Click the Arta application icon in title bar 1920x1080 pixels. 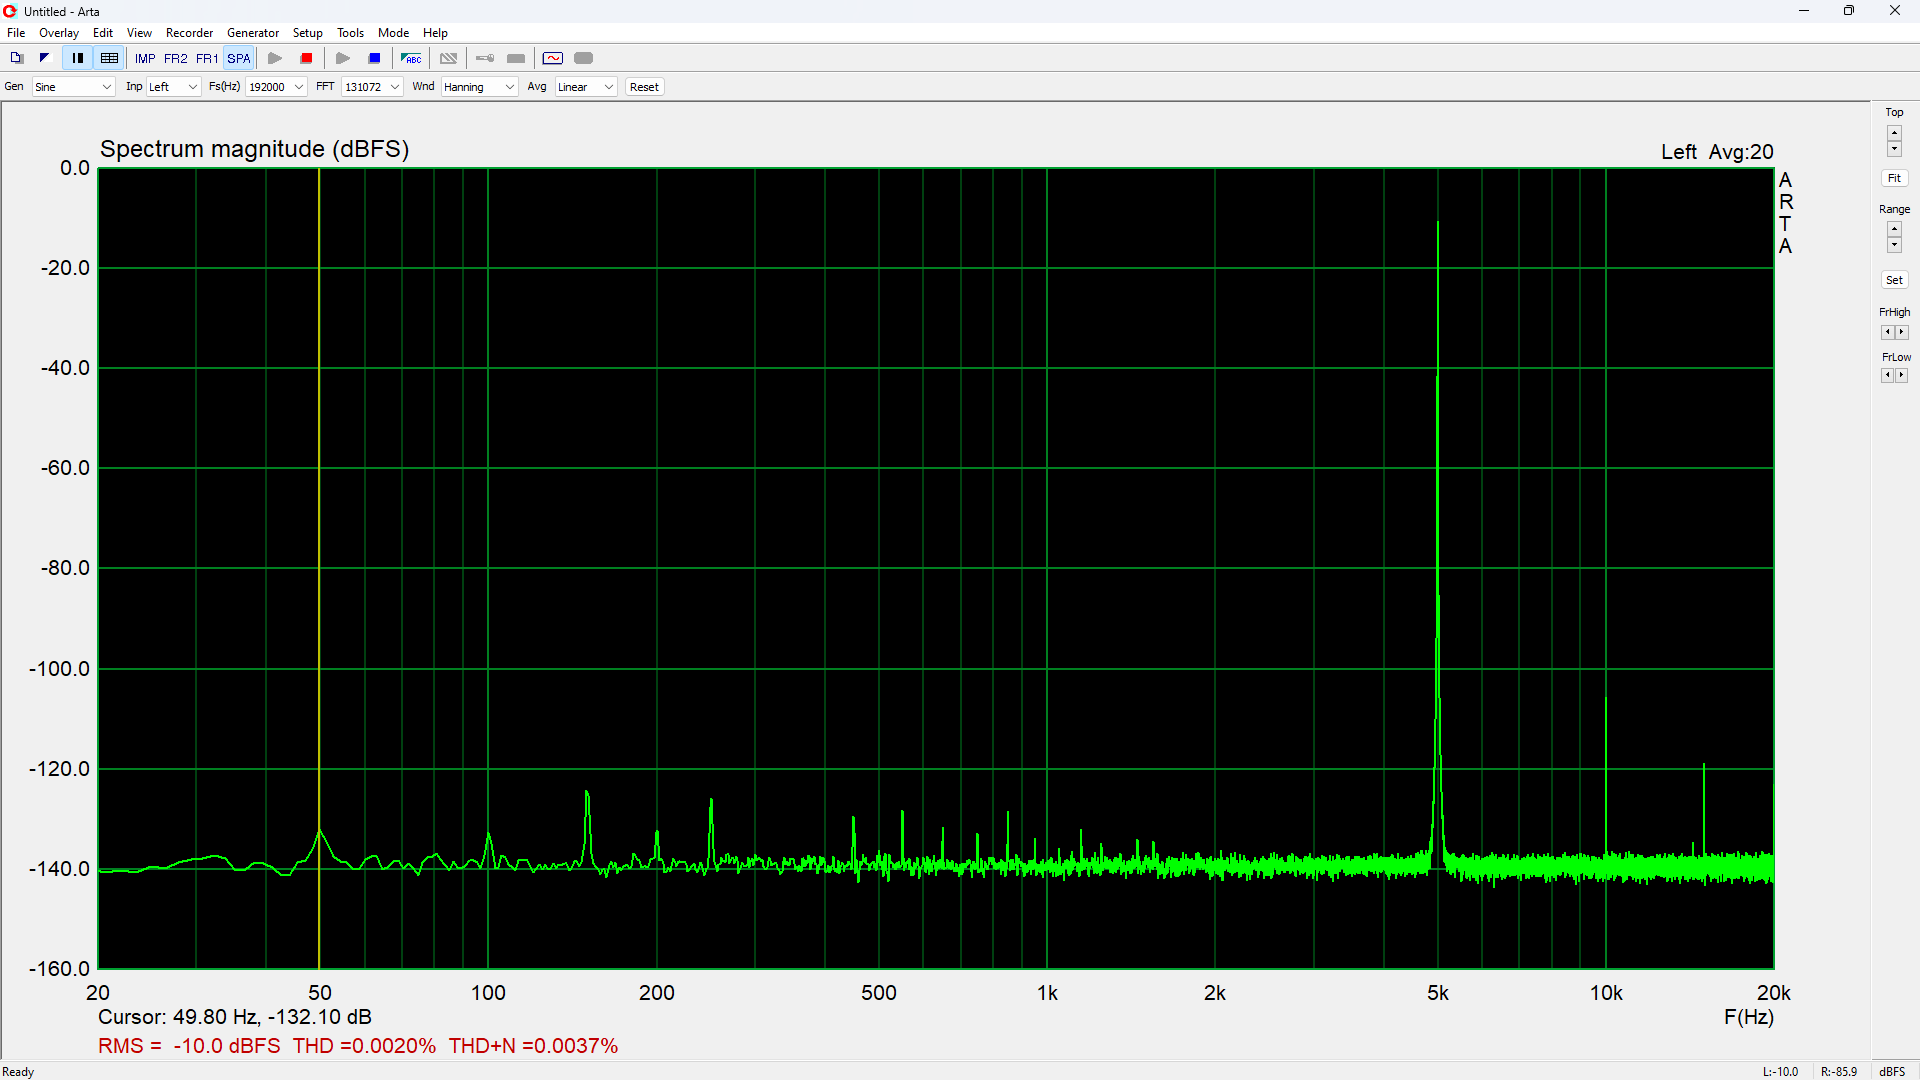click(x=10, y=11)
